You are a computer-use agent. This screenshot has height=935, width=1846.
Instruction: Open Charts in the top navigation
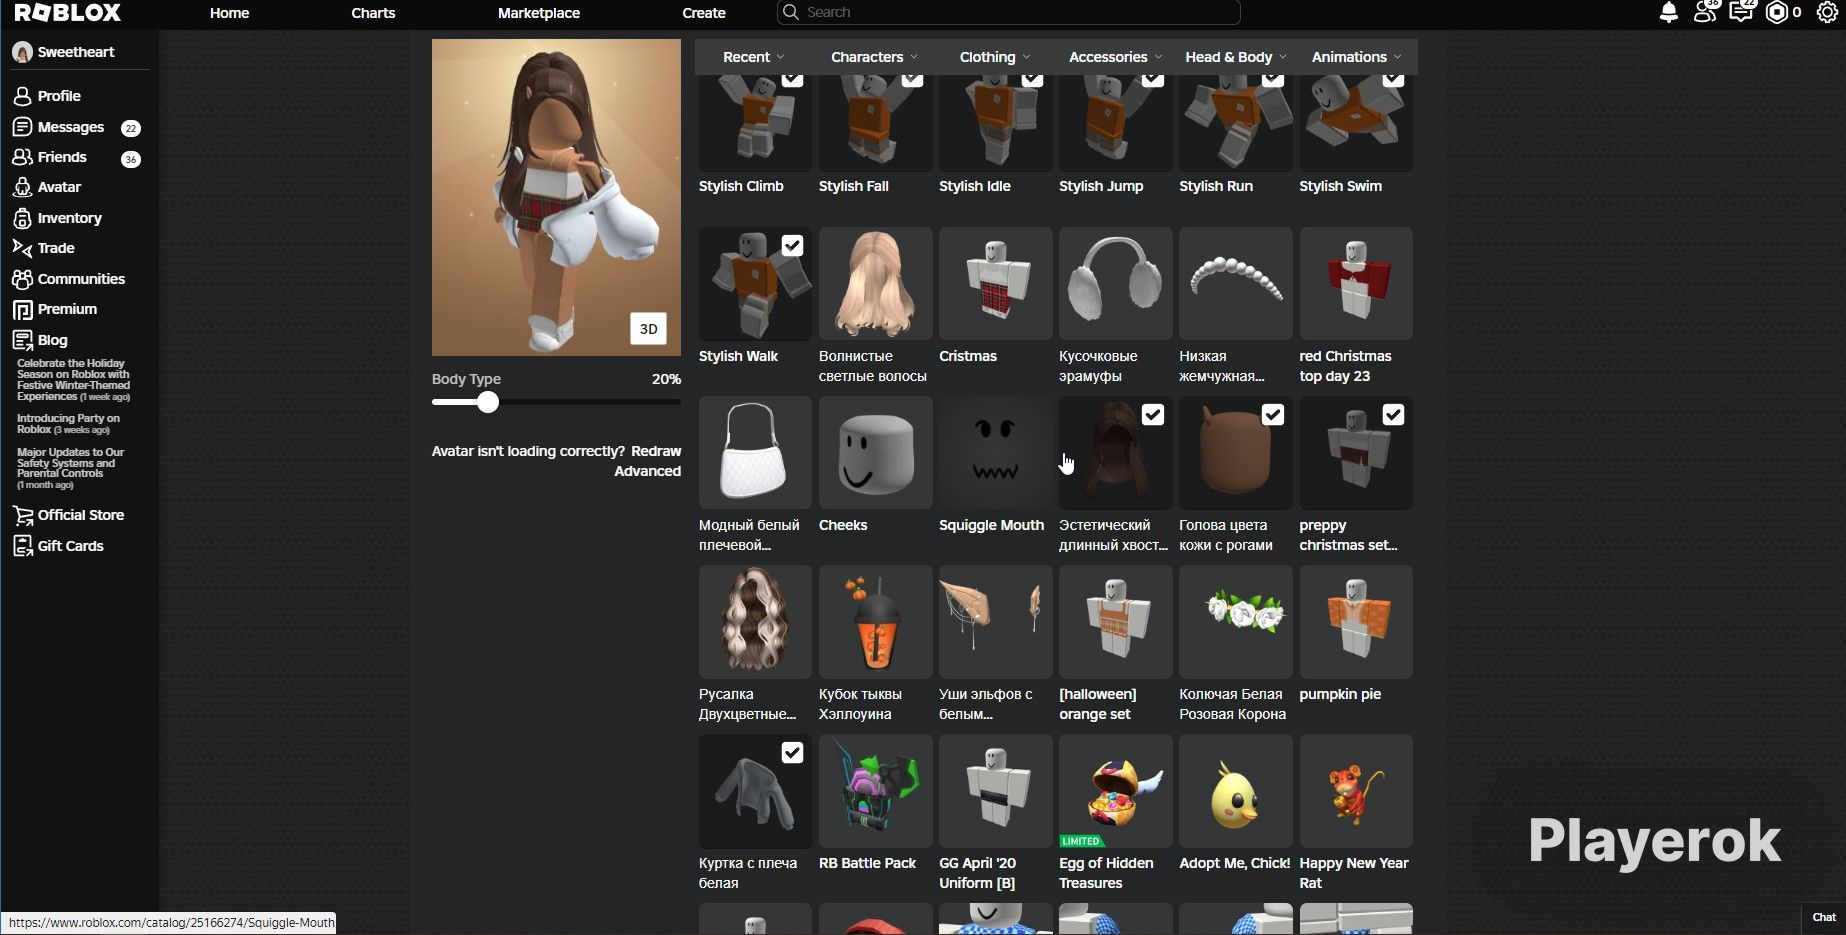tap(373, 13)
